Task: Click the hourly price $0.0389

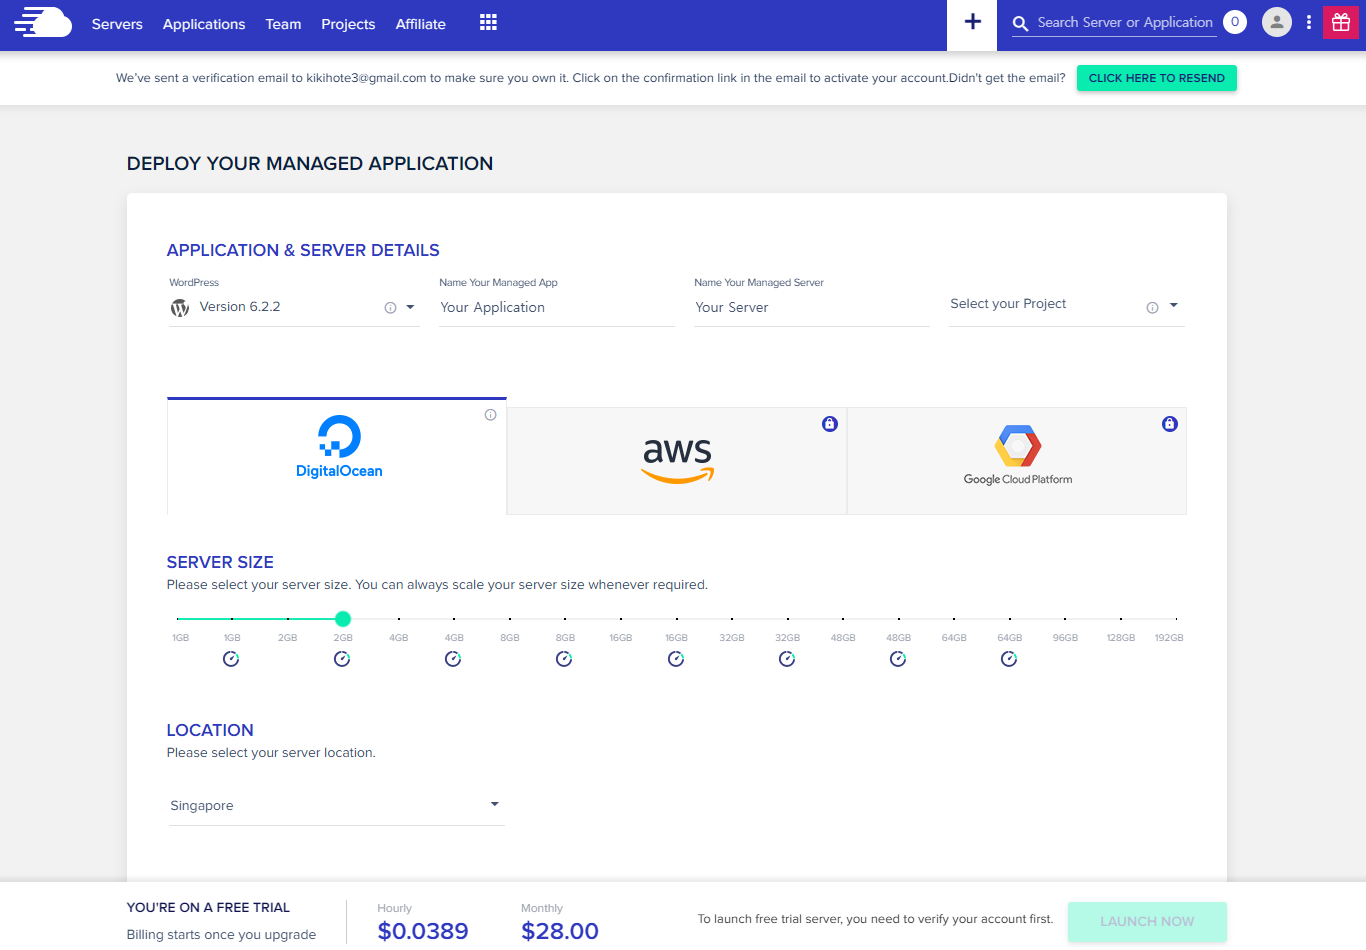Action: point(423,931)
